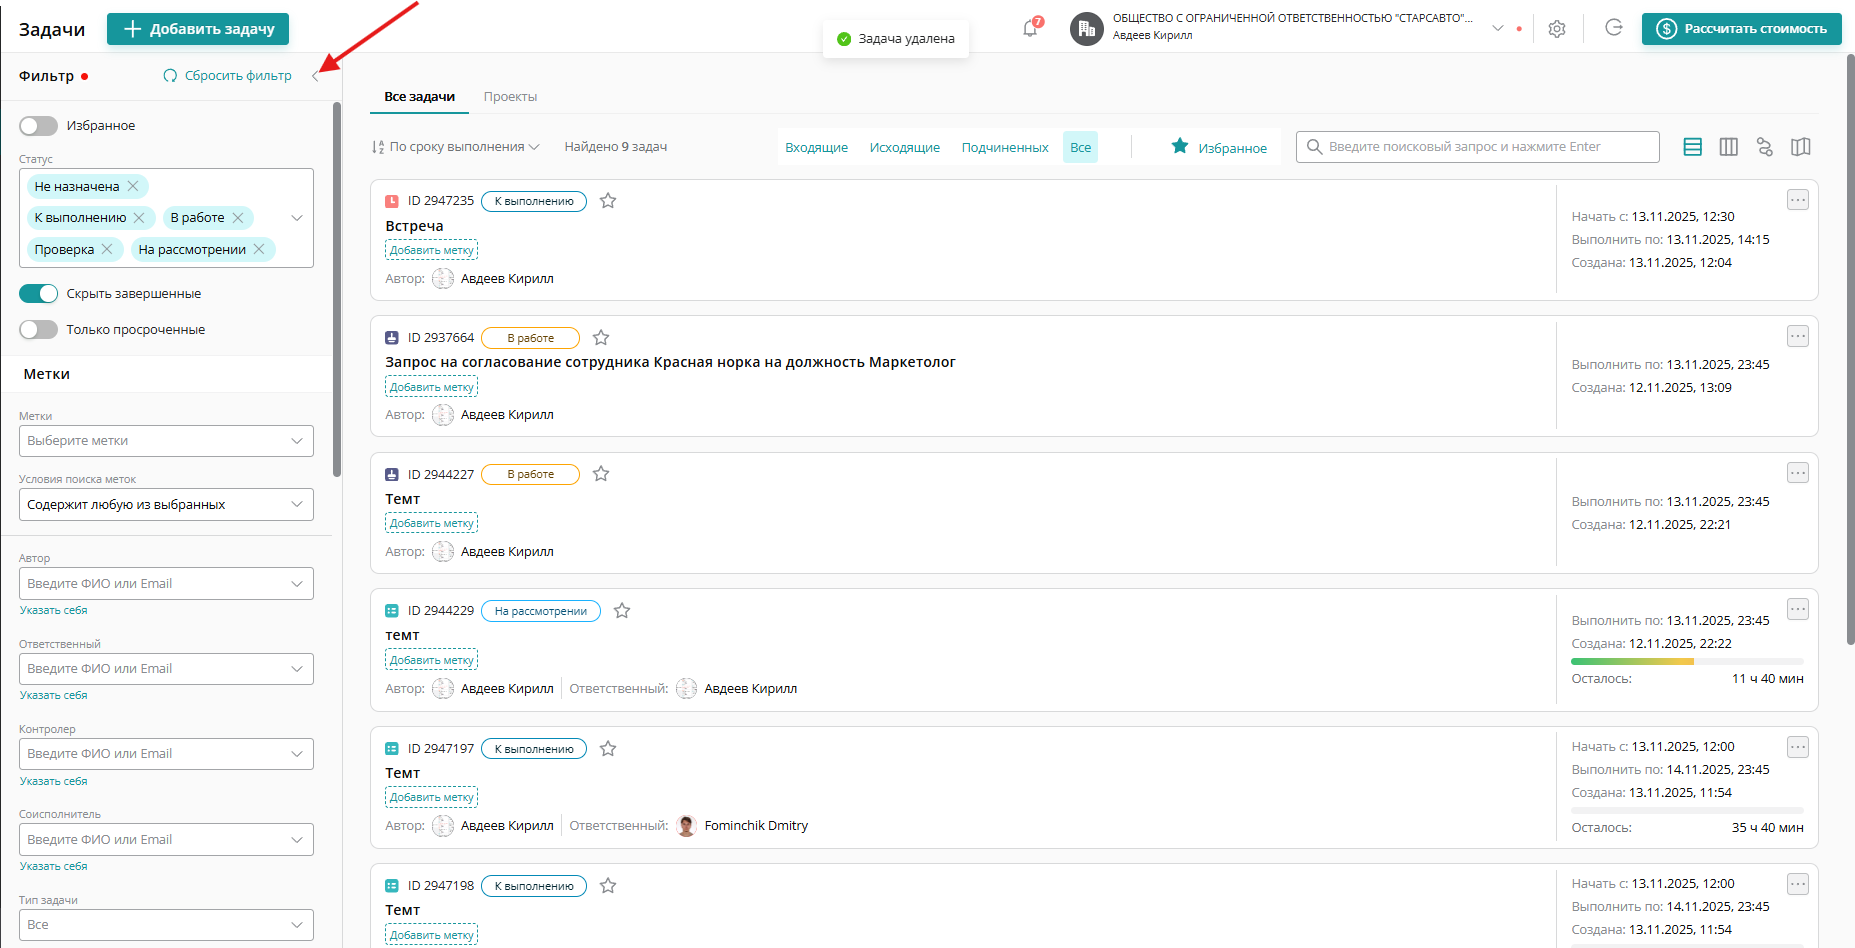Open three-dot menu for task 2947235

click(1798, 200)
